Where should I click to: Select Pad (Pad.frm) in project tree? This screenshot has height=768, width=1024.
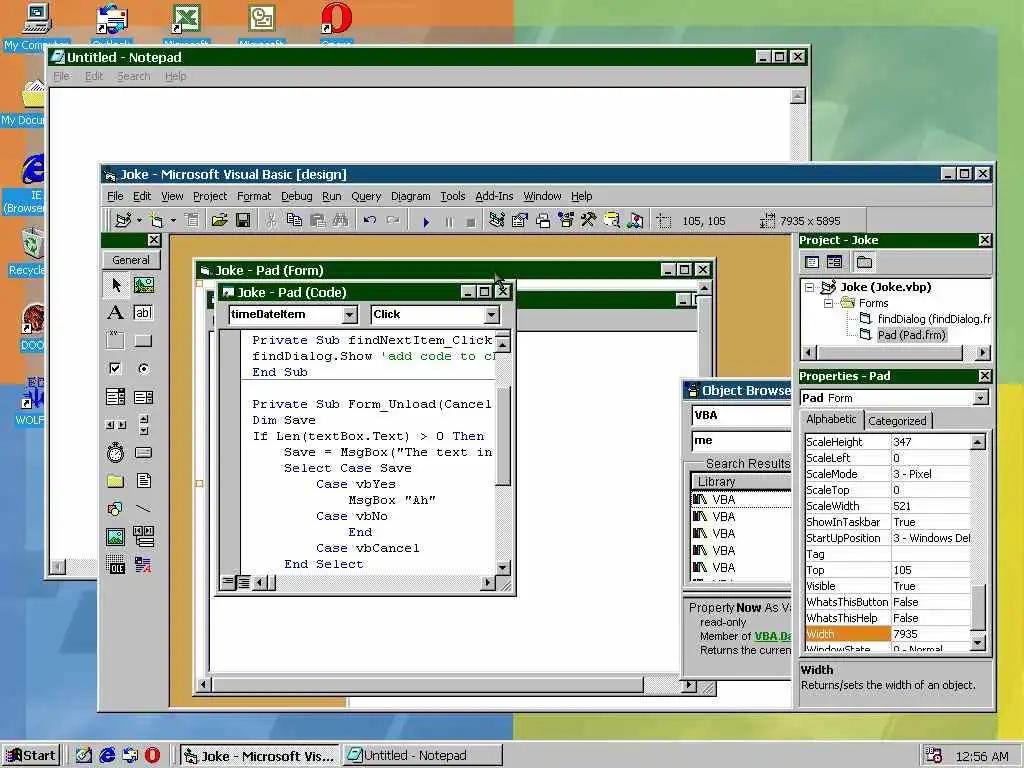[910, 335]
